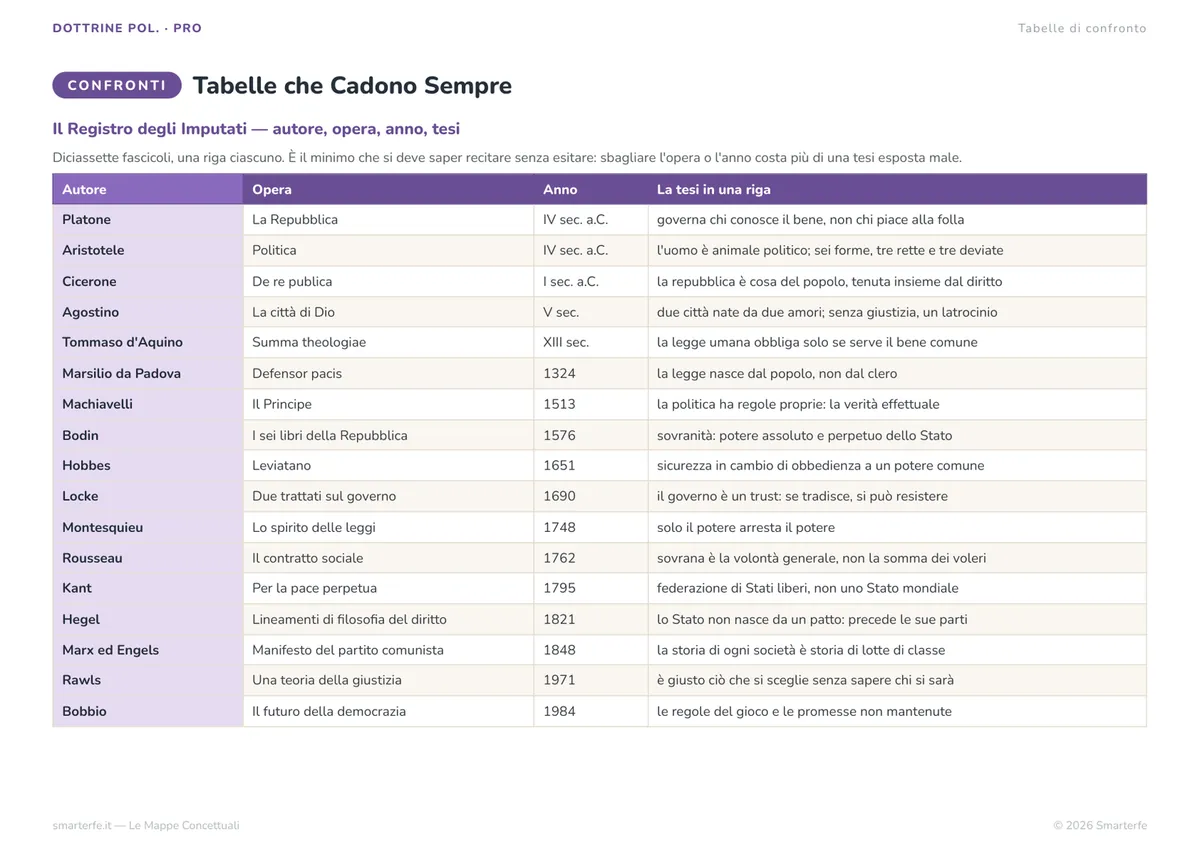Click the Anno column header
The width and height of the screenshot is (1200, 850).
[591, 189]
